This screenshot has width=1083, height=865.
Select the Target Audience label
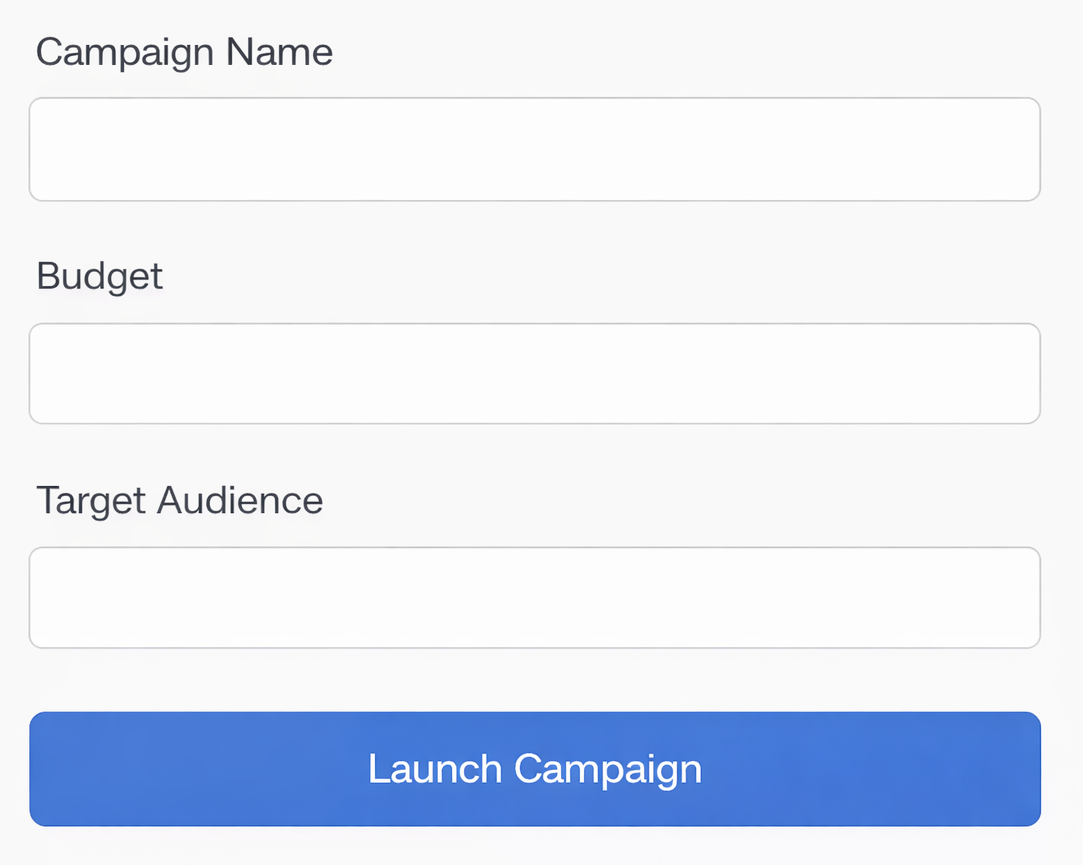coord(179,500)
